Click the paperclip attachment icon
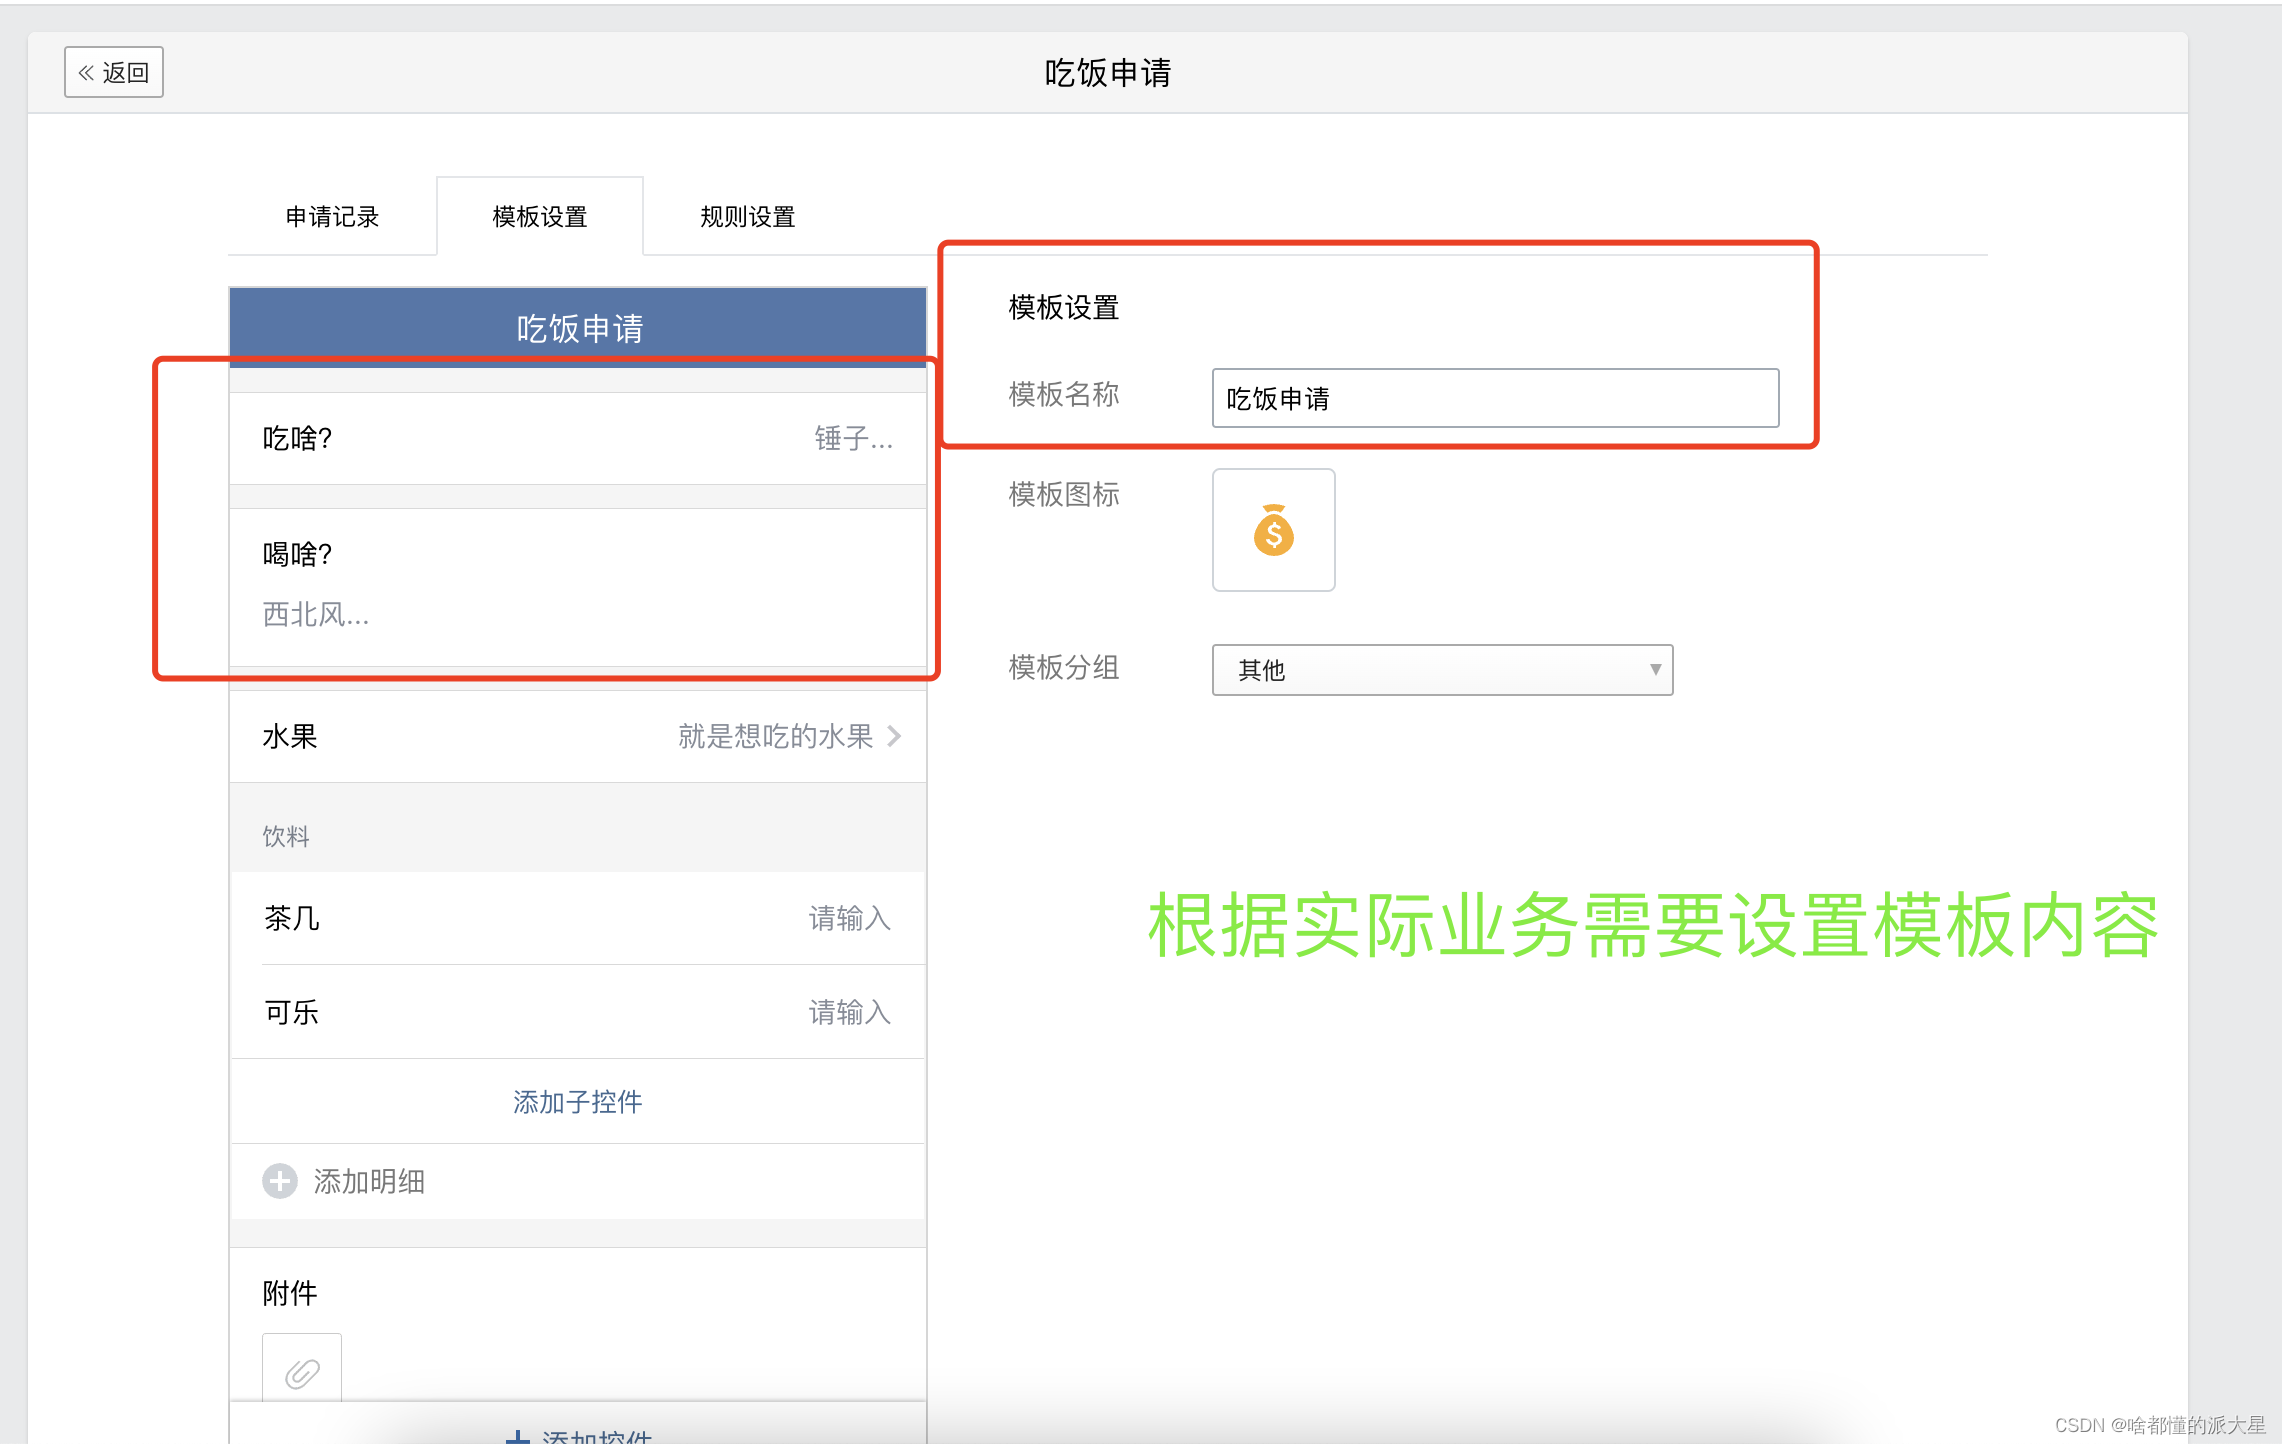This screenshot has width=2282, height=1444. click(302, 1373)
